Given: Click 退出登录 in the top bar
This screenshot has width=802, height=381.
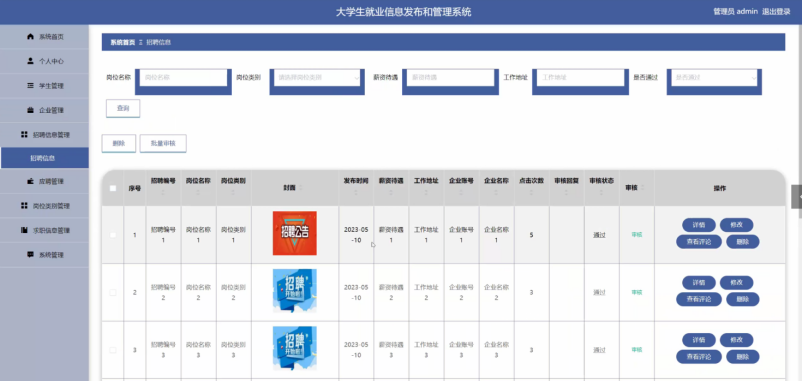Looking at the screenshot, I should pos(776,12).
